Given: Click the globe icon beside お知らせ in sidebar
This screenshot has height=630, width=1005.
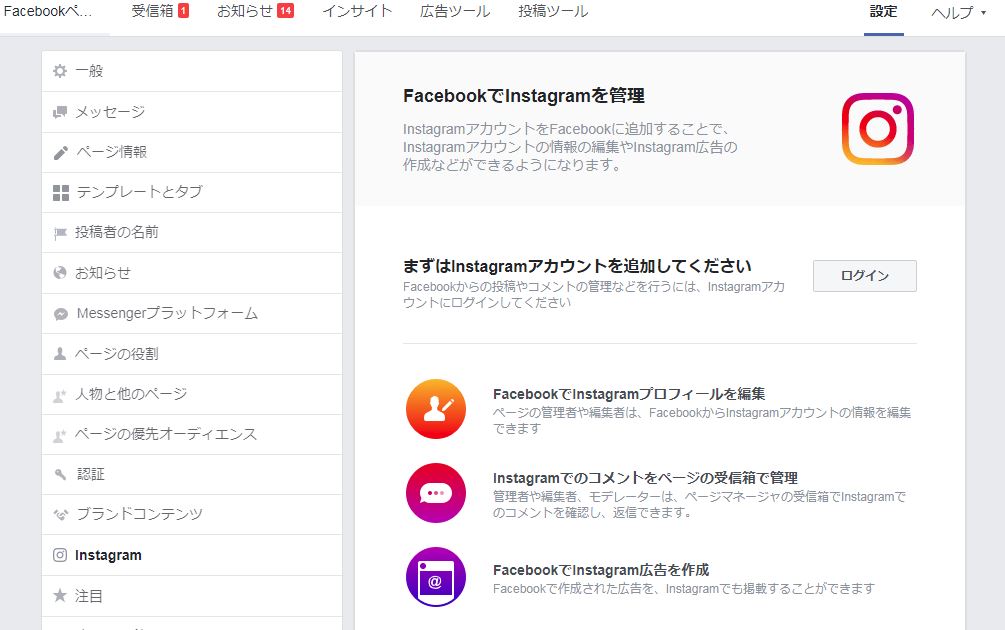Looking at the screenshot, I should coord(60,273).
